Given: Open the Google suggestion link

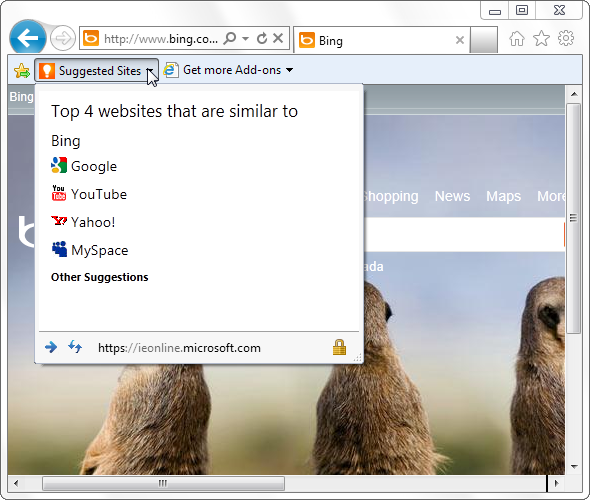Looking at the screenshot, I should click(94, 166).
